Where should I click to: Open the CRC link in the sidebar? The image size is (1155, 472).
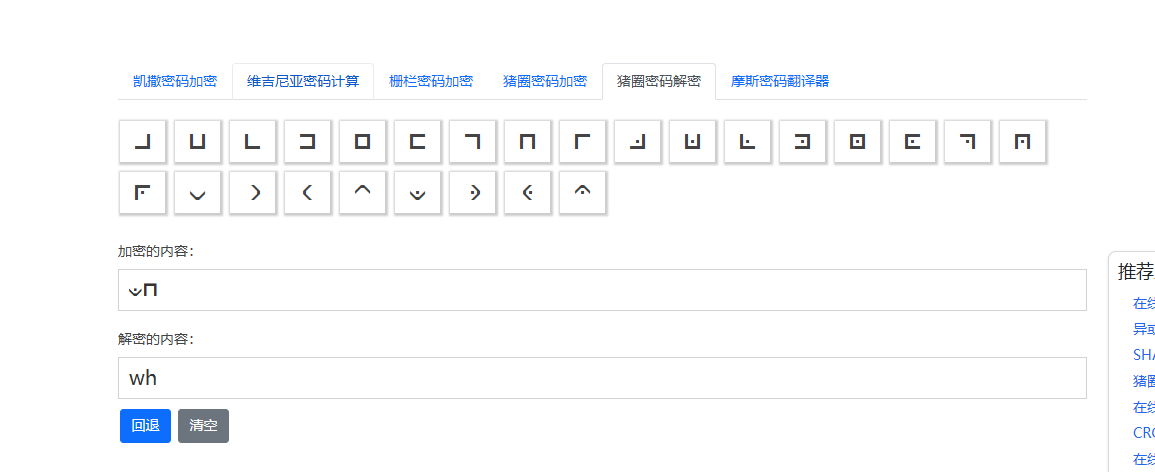point(1143,433)
